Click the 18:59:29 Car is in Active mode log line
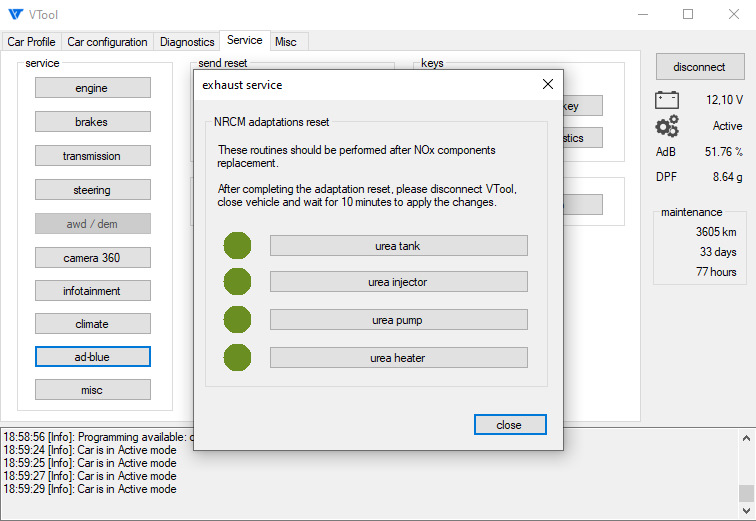The width and height of the screenshot is (756, 521). point(90,489)
